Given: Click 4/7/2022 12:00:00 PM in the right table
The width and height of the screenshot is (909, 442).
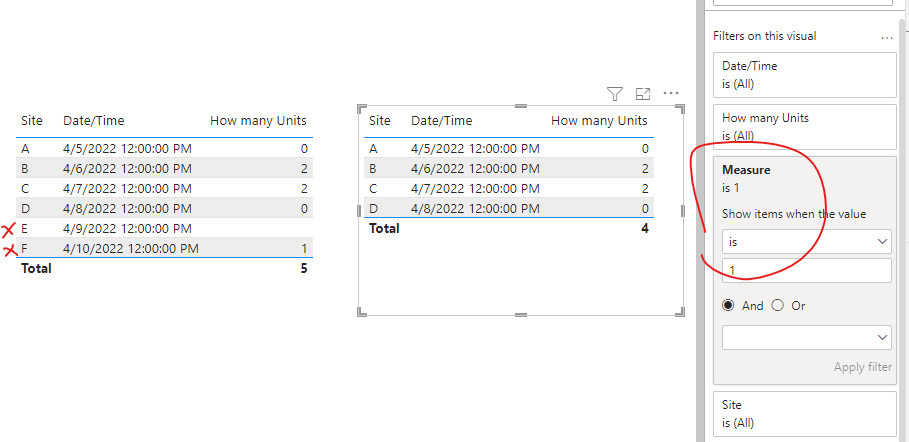Looking at the screenshot, I should (475, 189).
